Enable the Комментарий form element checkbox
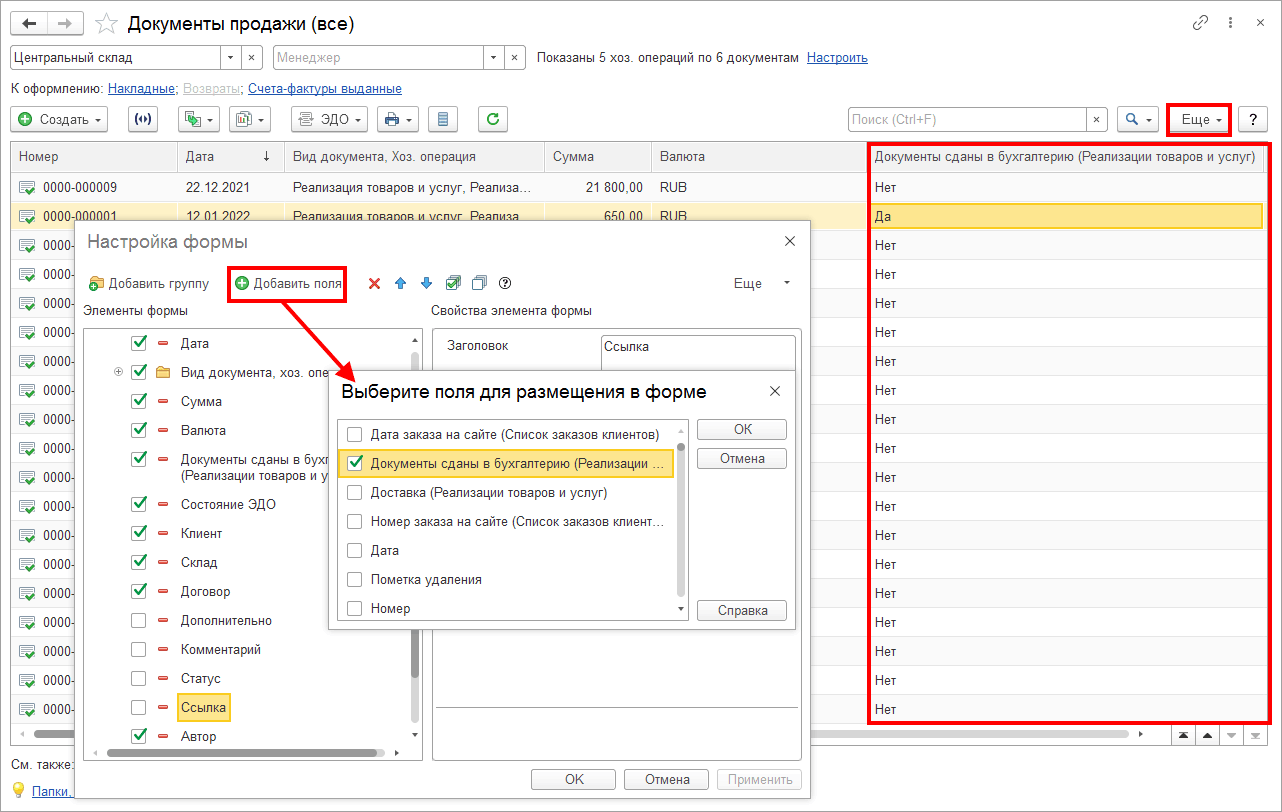The height and width of the screenshot is (812, 1282). coord(139,649)
